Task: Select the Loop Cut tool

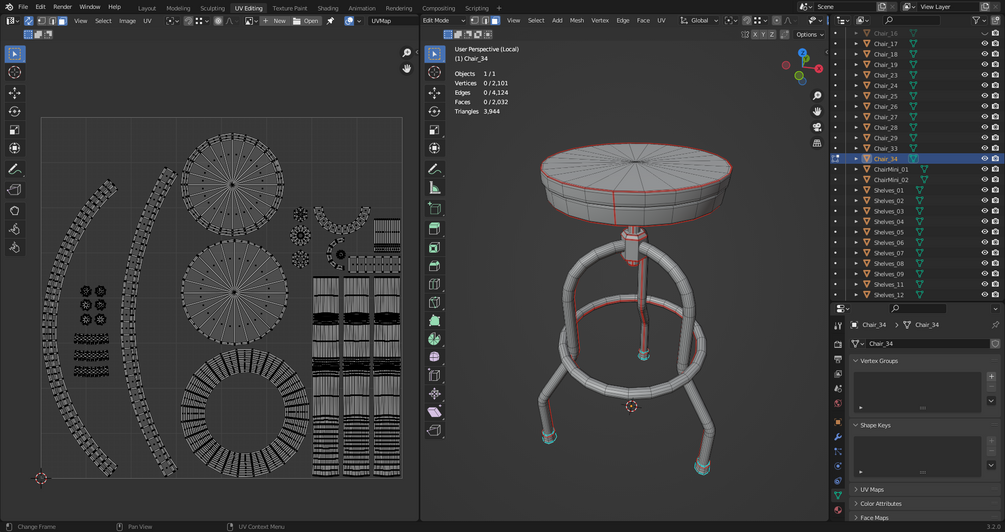Action: click(435, 284)
